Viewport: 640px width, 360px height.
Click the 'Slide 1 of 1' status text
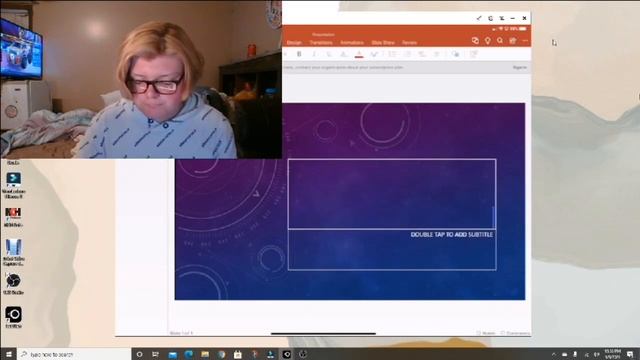point(181,333)
